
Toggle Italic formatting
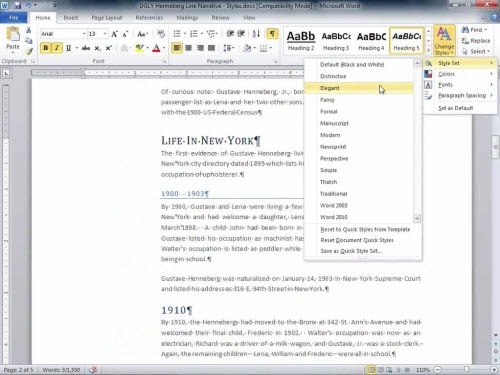click(x=57, y=48)
